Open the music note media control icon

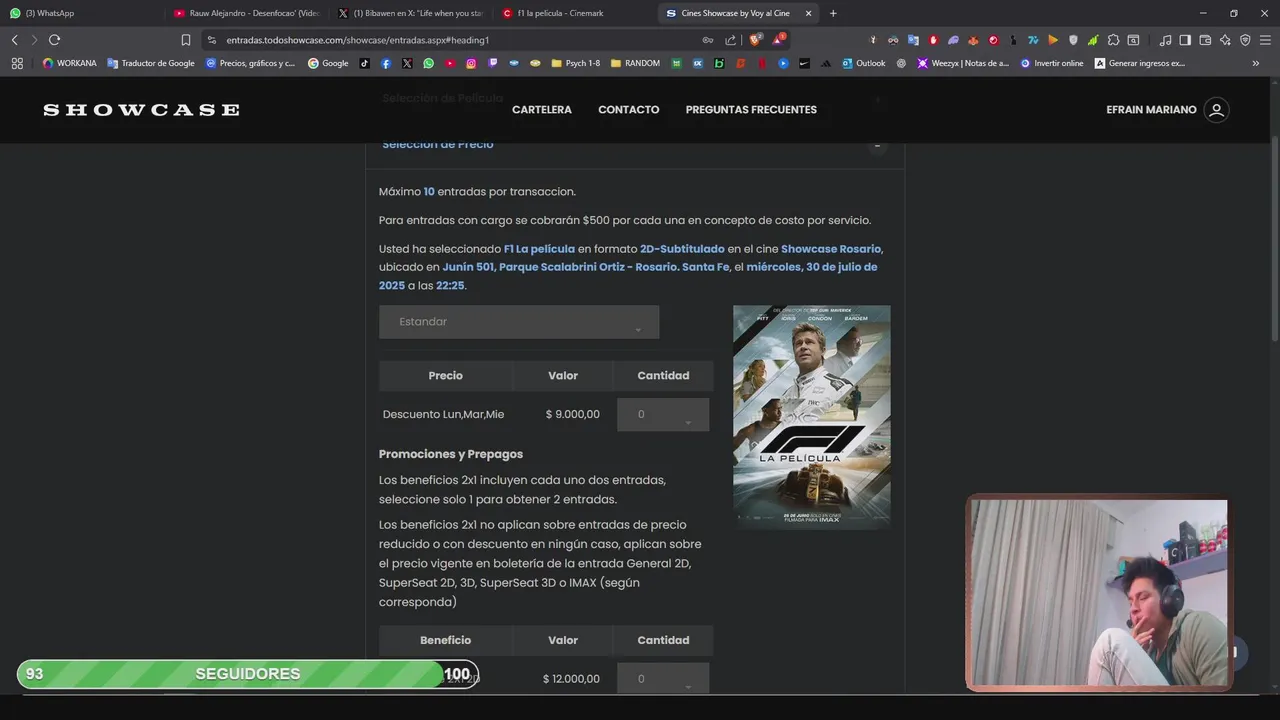(1165, 40)
